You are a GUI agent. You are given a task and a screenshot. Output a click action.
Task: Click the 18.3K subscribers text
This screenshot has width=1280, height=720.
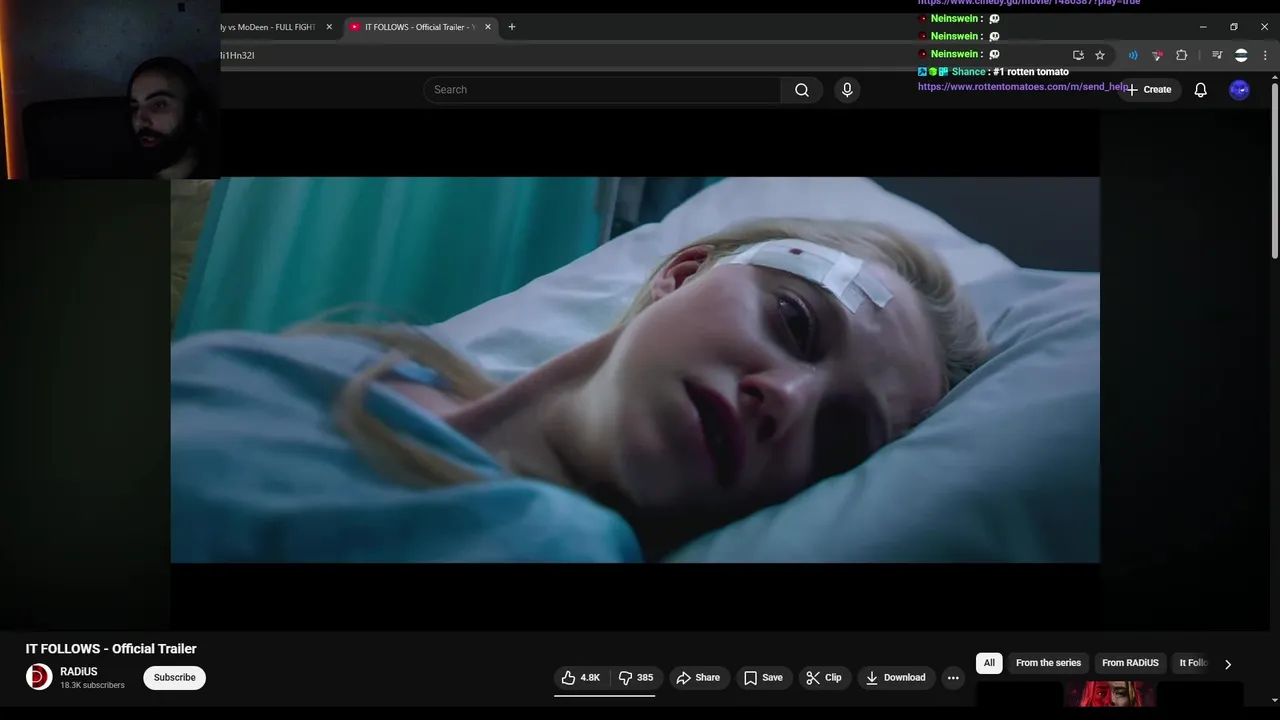coord(92,685)
